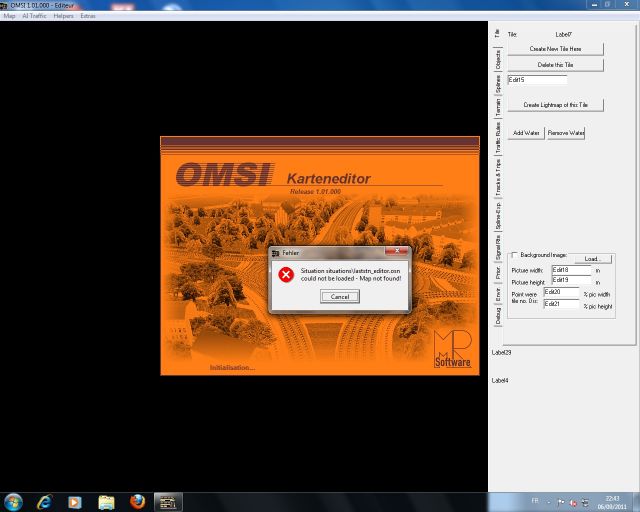The height and width of the screenshot is (512, 640).
Task: Click Create Lightmap of this Tile
Action: click(x=555, y=105)
